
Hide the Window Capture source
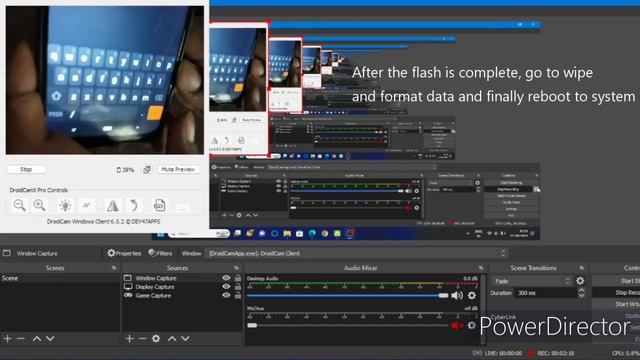(226, 278)
